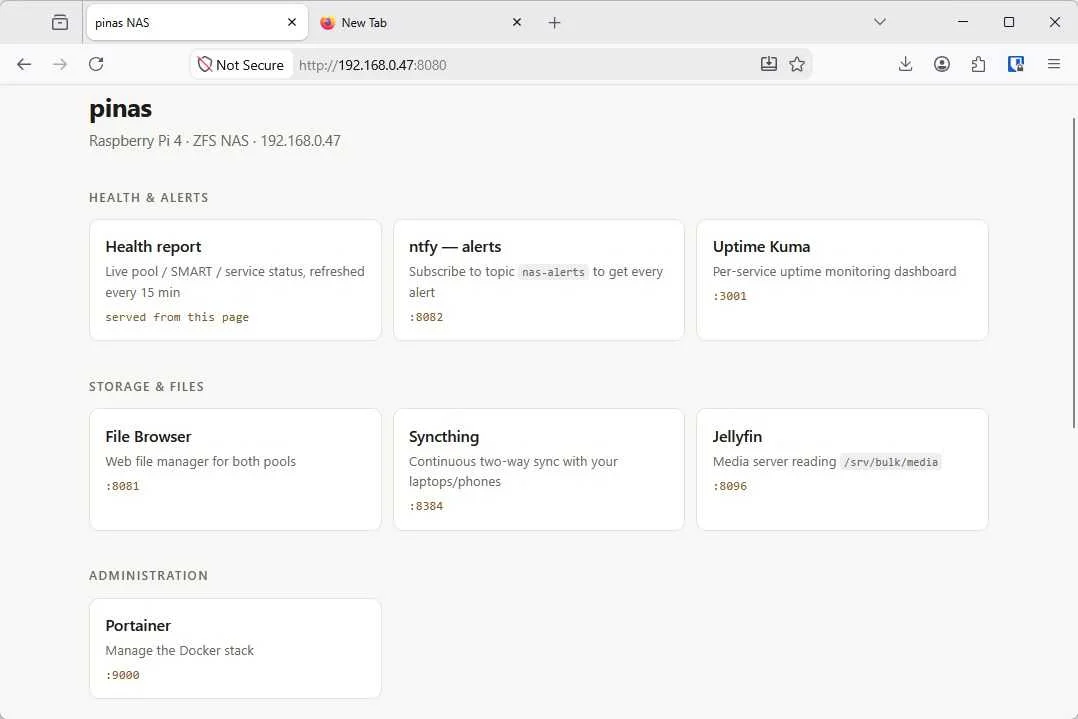Select the pinas NAS tab
Viewport: 1078px width, 719px height.
click(x=197, y=23)
